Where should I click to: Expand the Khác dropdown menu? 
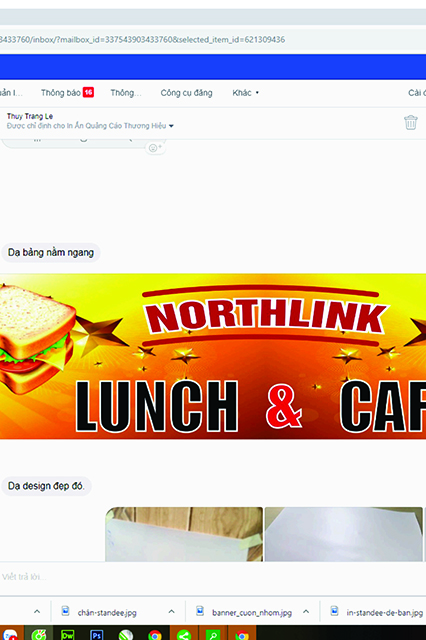tap(246, 93)
